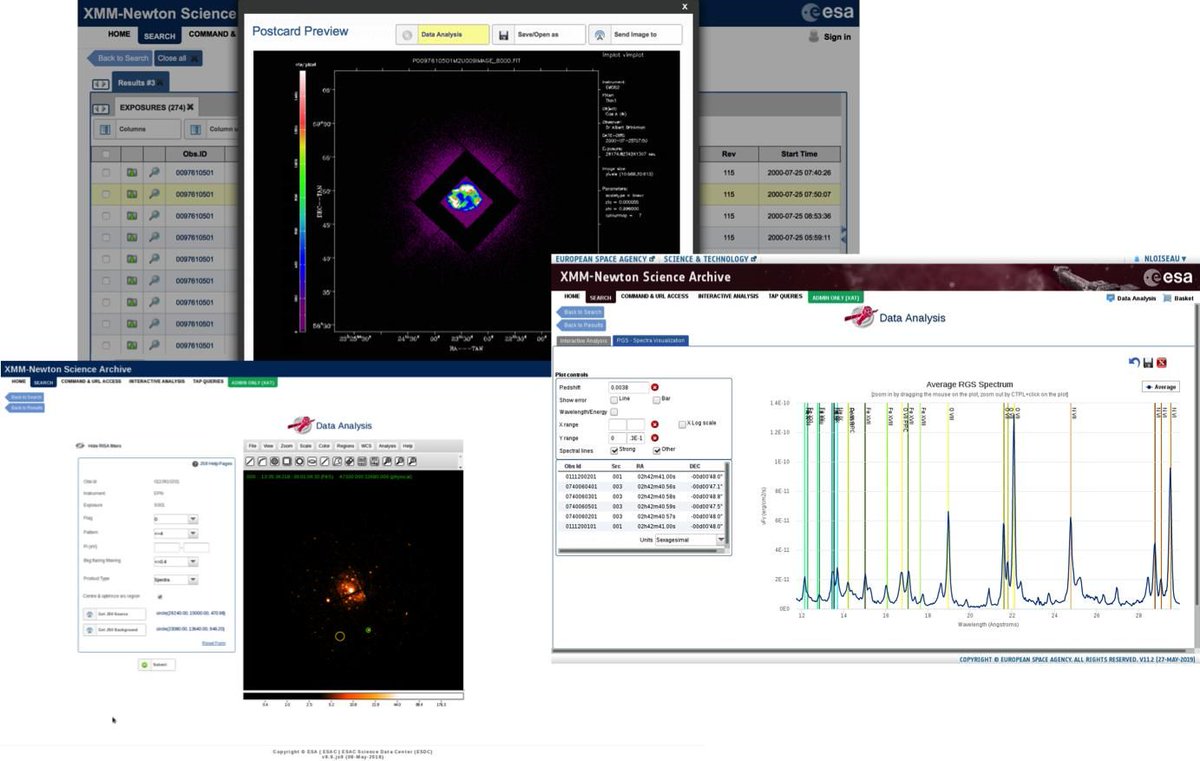Select the ellipse region tool in JS9 toolbar
This screenshot has width=1200, height=761.
(x=312, y=461)
